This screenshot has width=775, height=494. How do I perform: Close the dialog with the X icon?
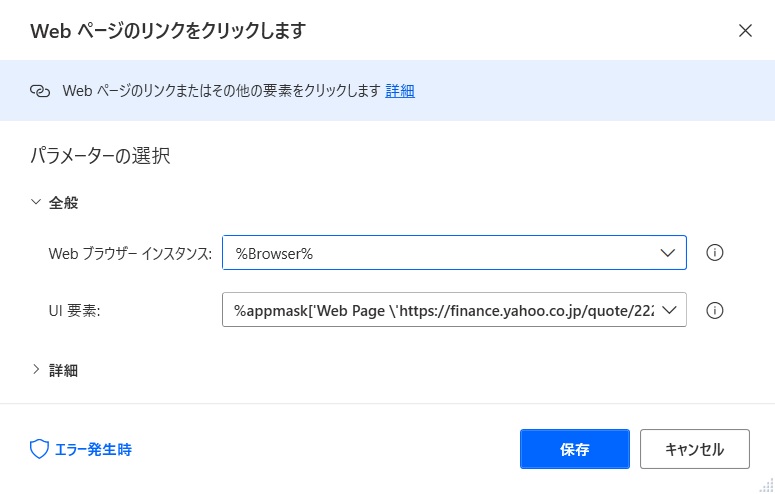pyautogui.click(x=745, y=31)
